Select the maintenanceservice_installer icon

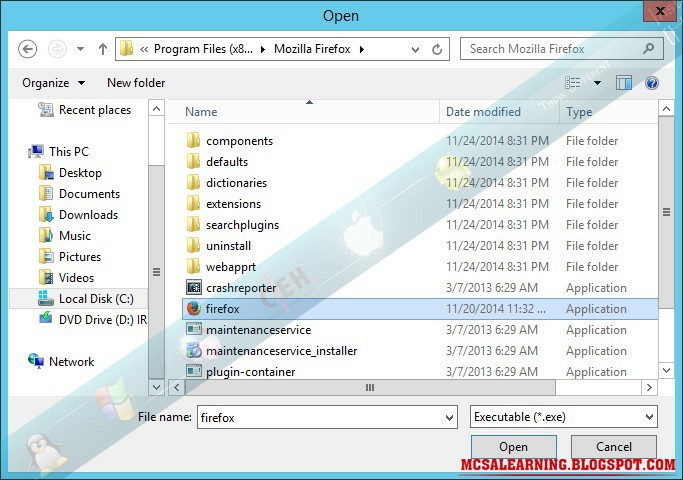(x=194, y=350)
